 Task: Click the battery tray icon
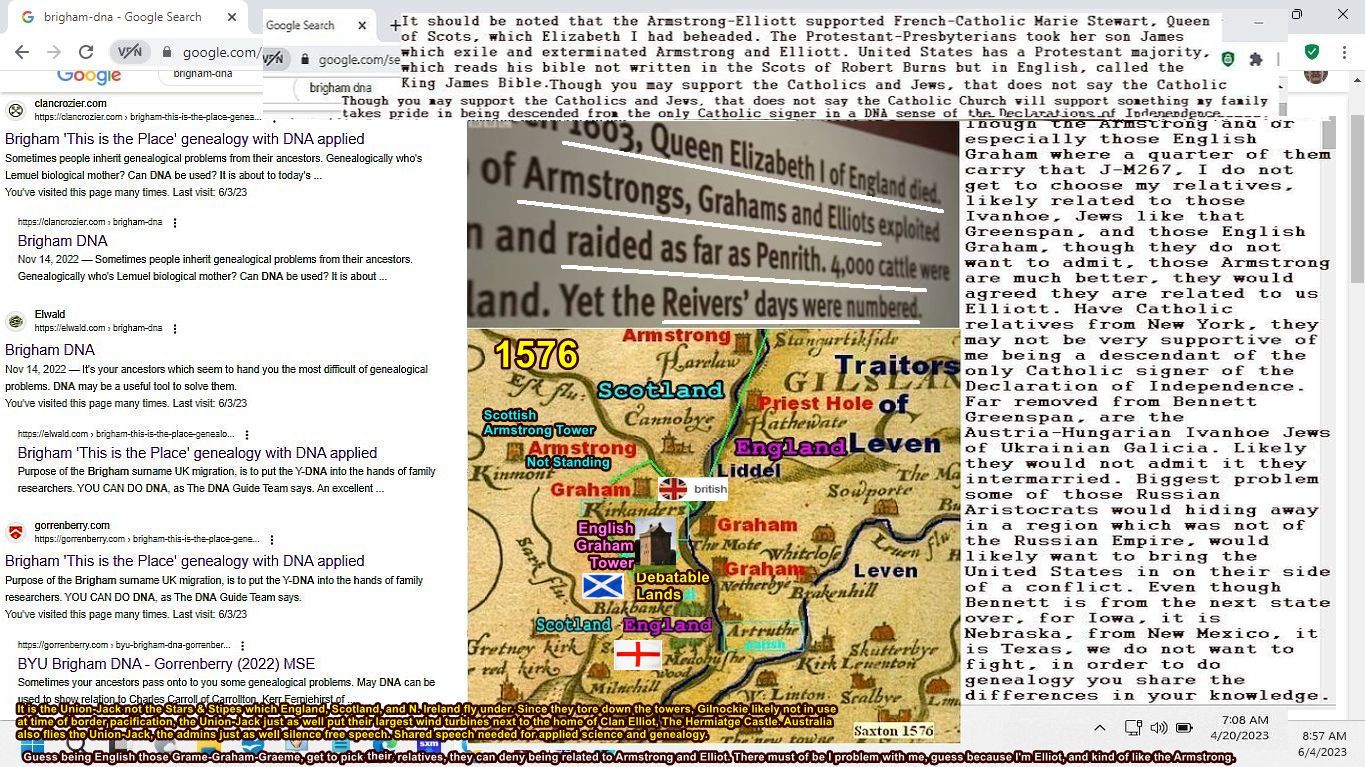1184,728
